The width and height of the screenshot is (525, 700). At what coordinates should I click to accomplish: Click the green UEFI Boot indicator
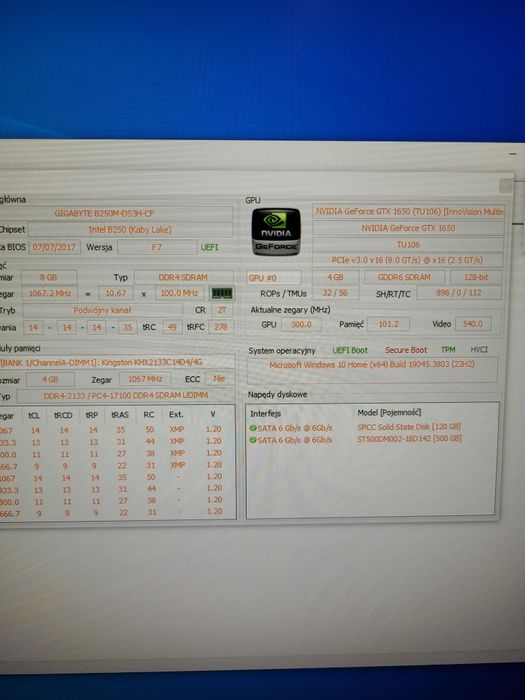pos(350,350)
